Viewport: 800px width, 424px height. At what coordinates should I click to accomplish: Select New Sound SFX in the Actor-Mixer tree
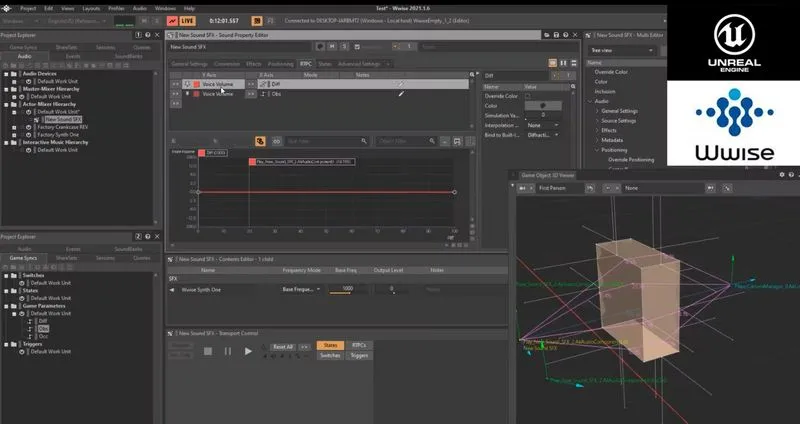point(63,119)
